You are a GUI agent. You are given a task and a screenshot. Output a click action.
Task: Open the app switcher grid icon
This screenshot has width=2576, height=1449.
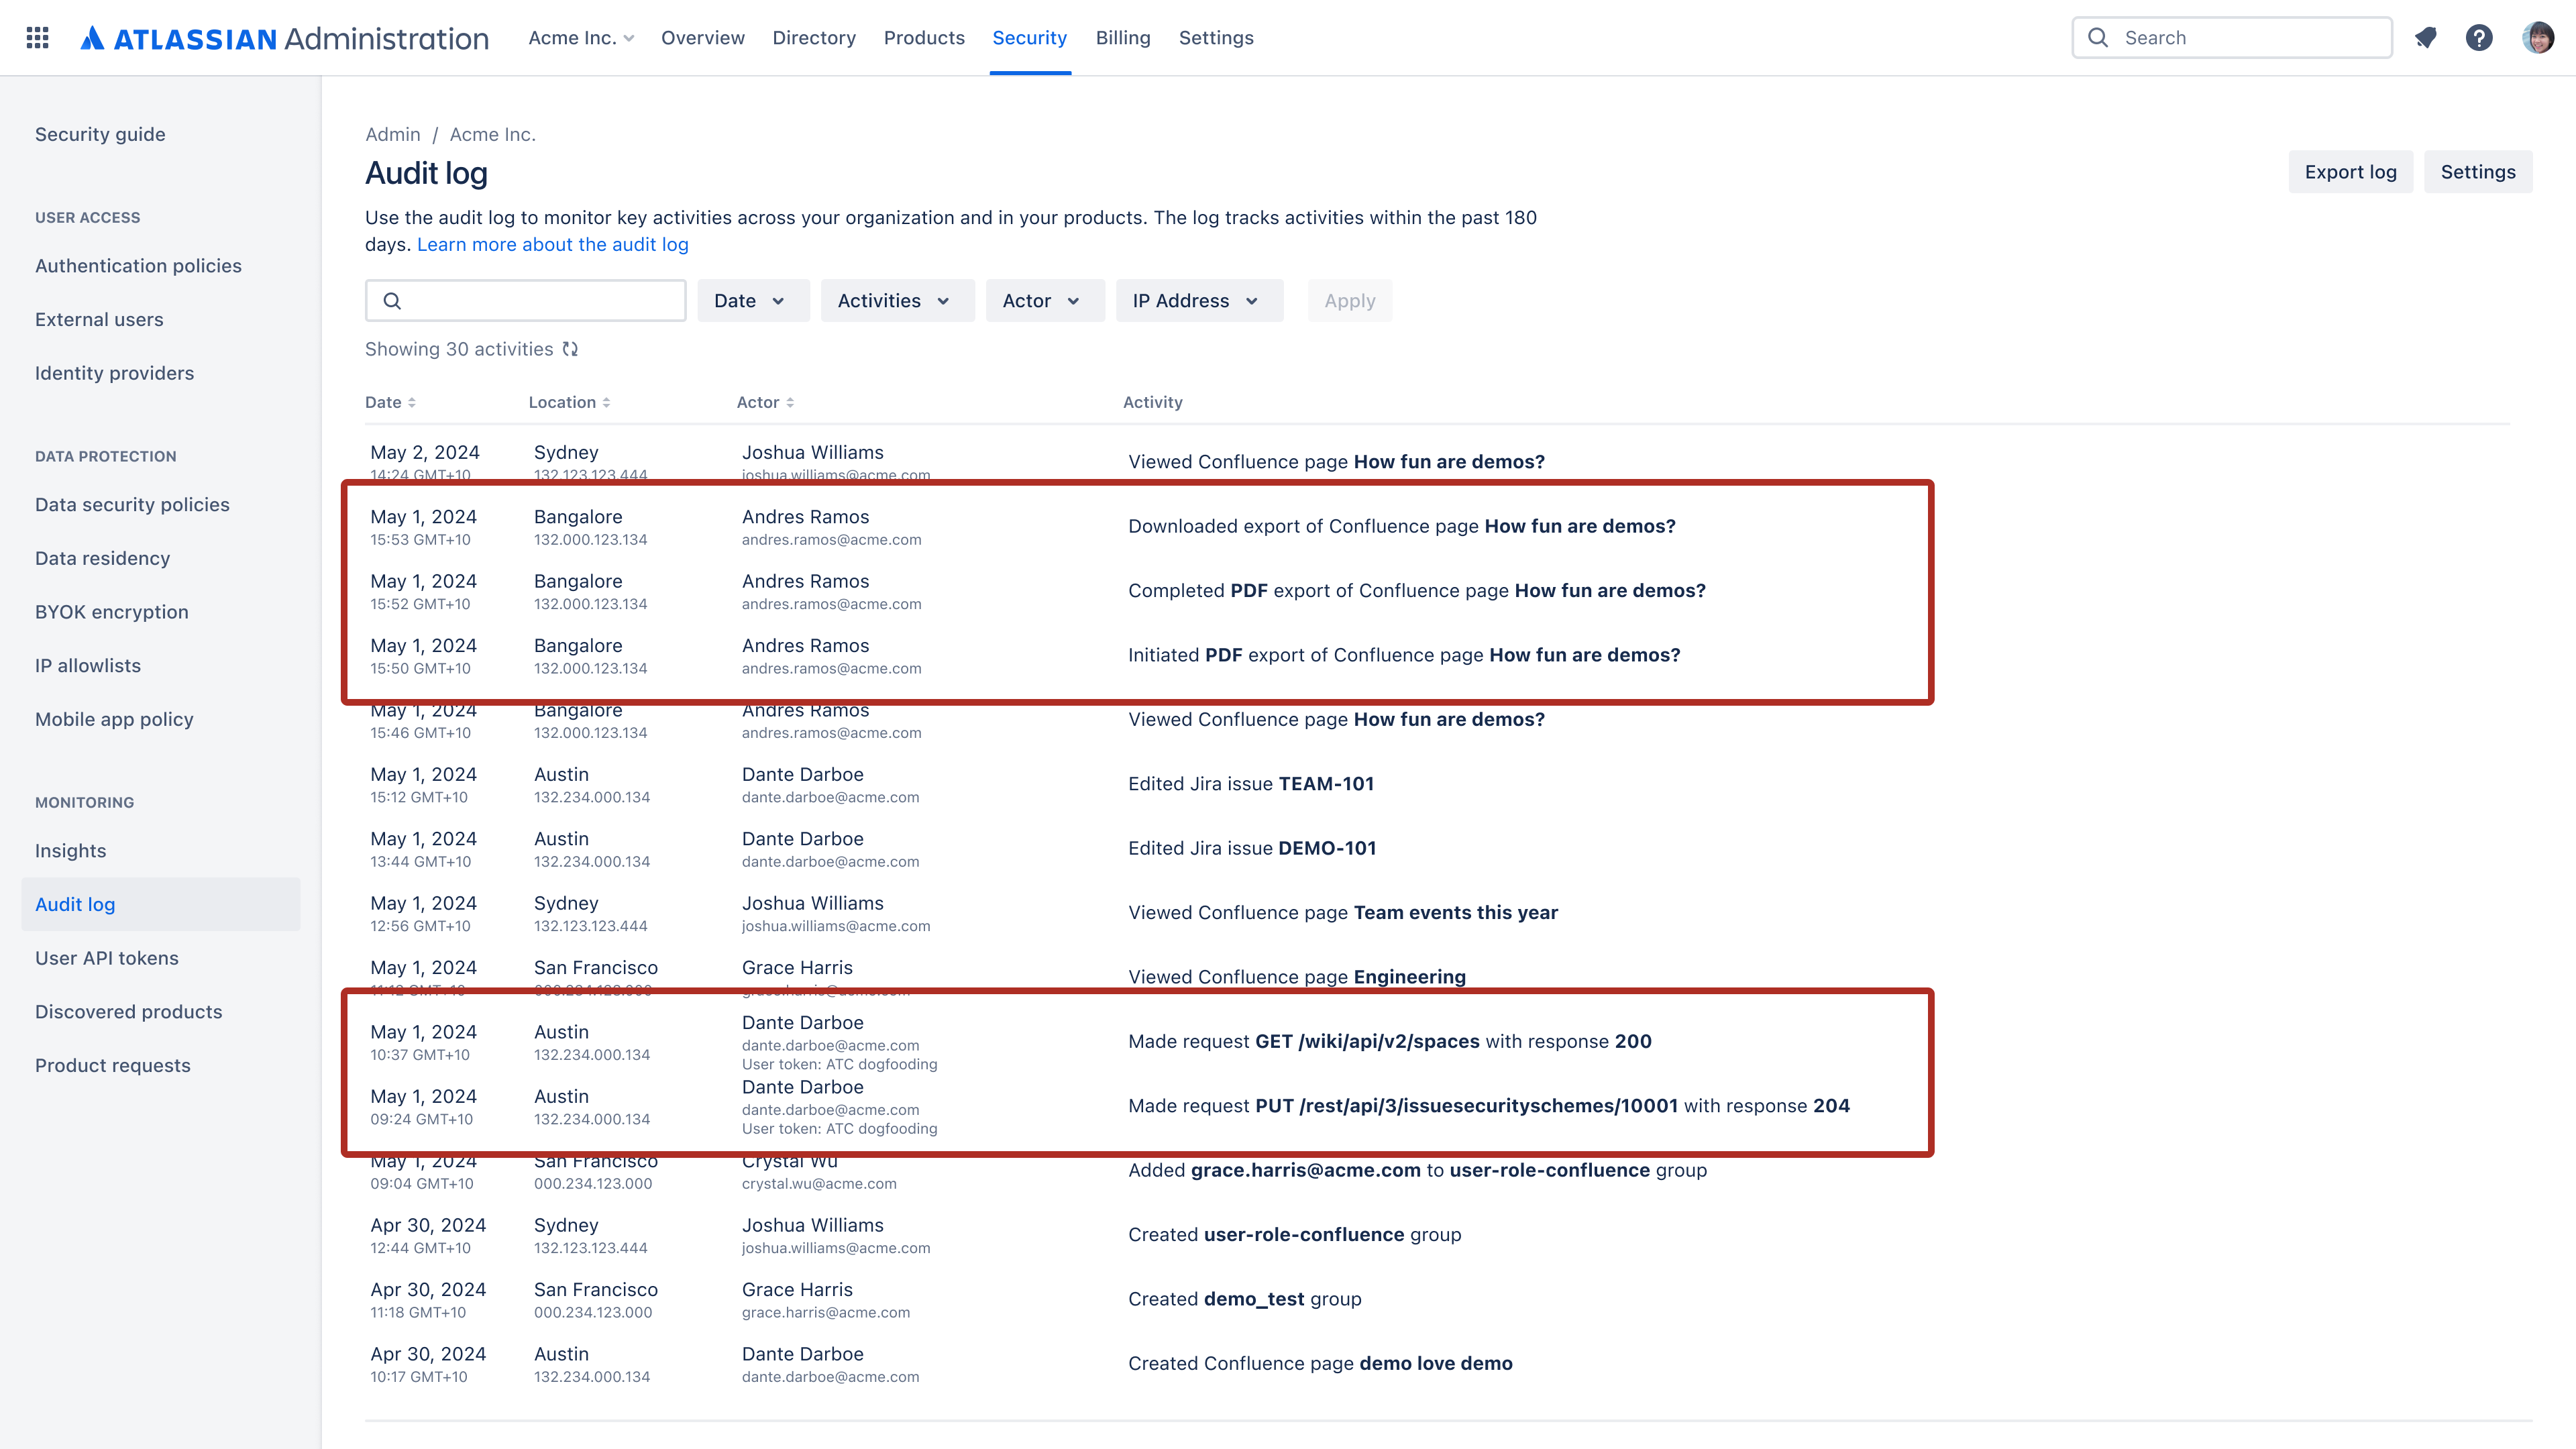pos(37,38)
